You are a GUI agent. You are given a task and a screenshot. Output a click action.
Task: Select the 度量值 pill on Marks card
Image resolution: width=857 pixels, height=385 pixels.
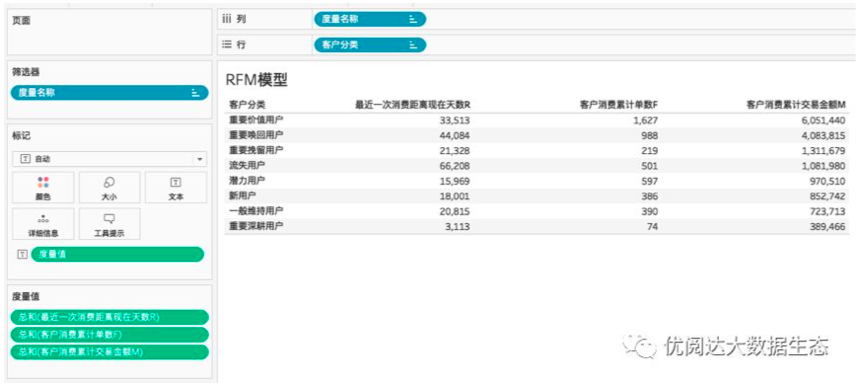[118, 254]
